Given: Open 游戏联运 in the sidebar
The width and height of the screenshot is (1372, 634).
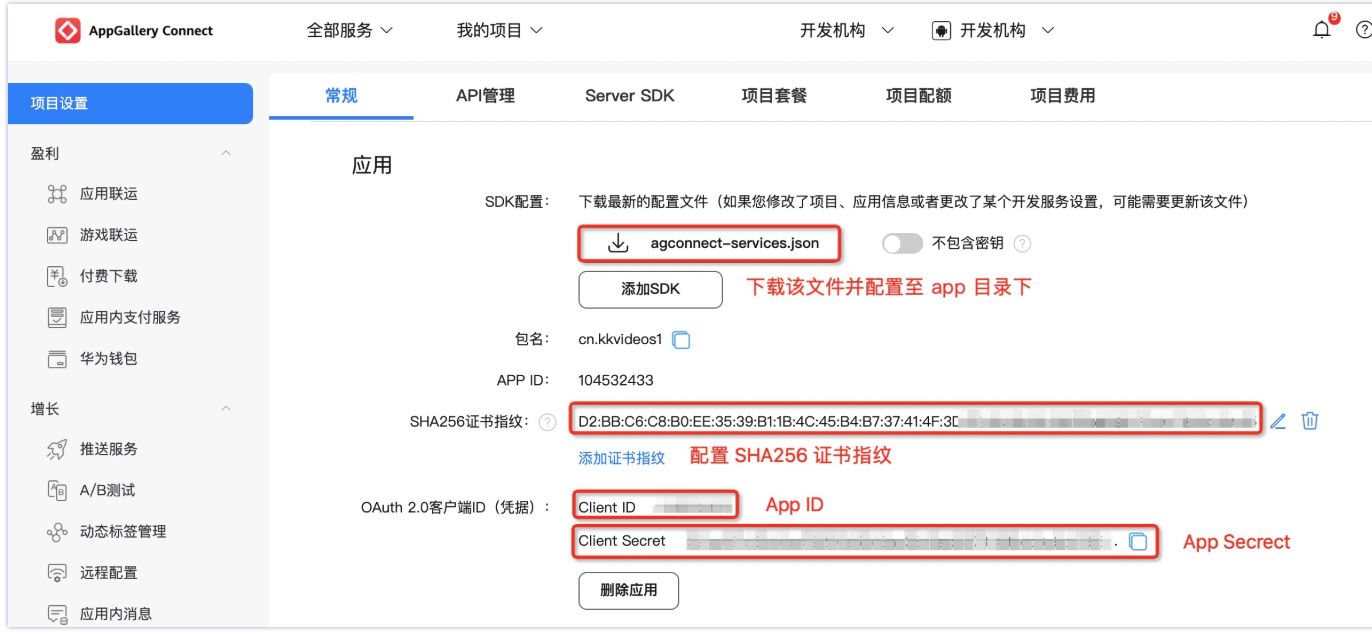Looking at the screenshot, I should coord(109,235).
